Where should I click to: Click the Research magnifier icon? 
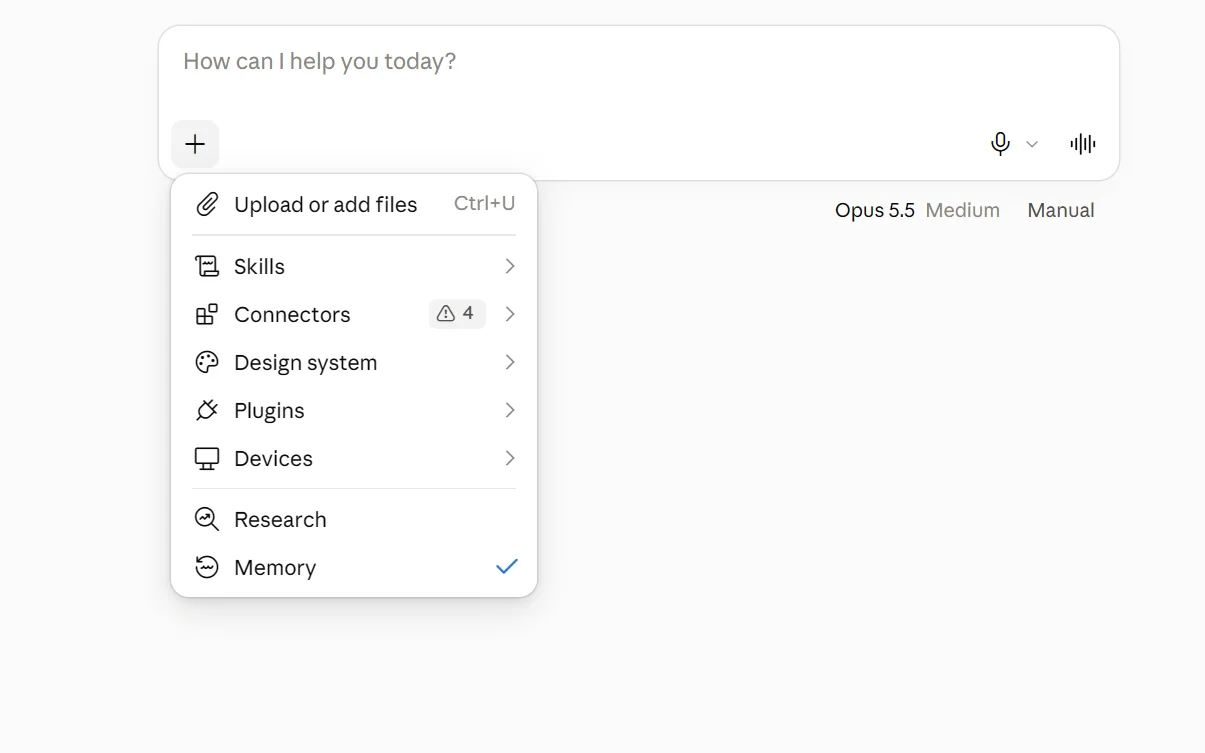207,519
